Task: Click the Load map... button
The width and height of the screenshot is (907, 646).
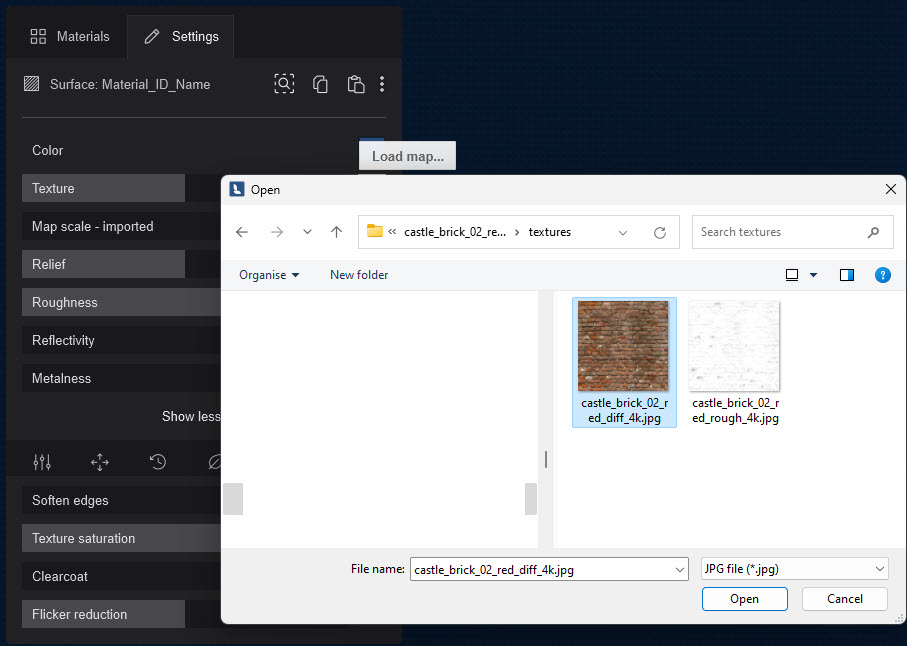Action: click(x=407, y=156)
